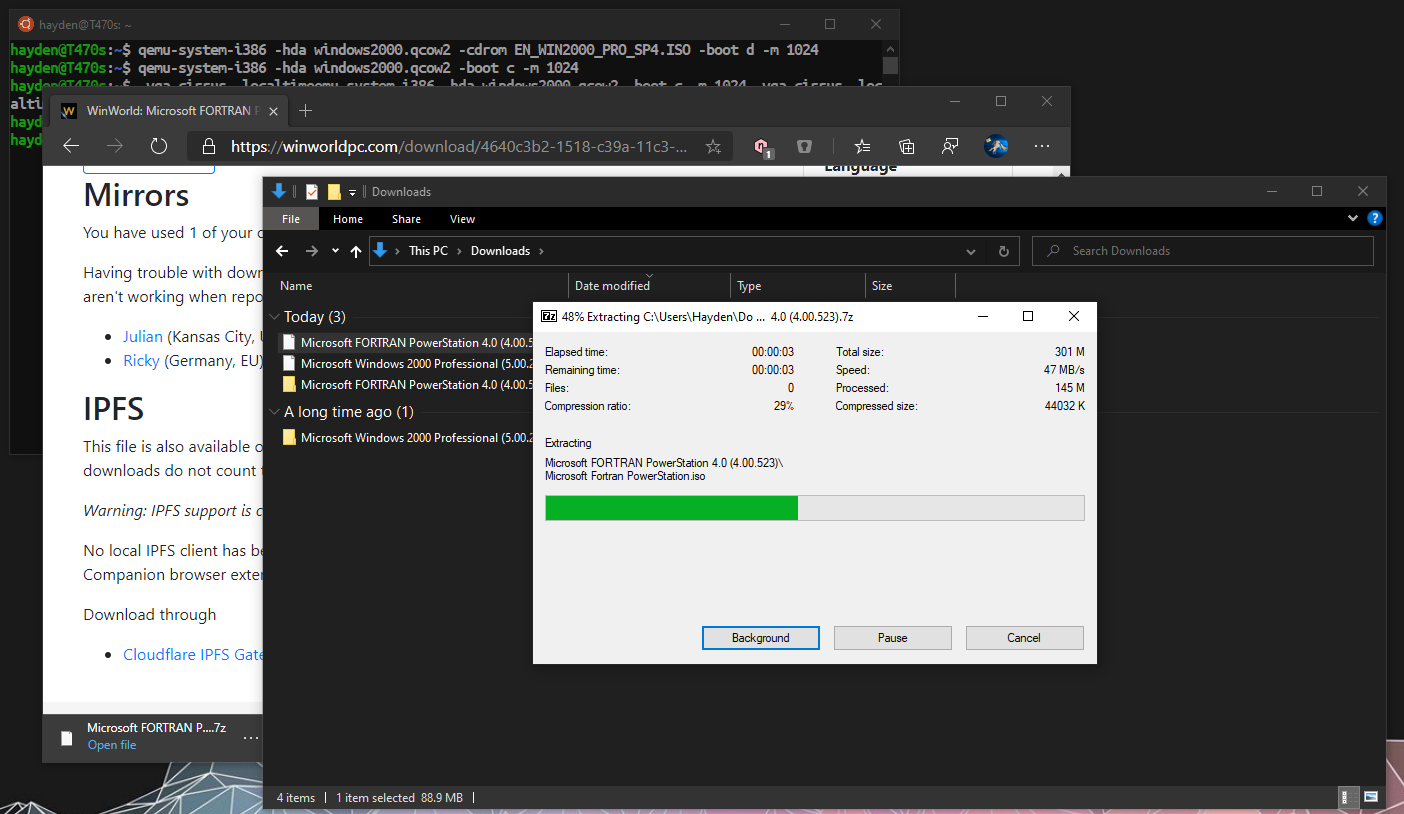The width and height of the screenshot is (1404, 814).
Task: Click the Ubuntu terminal title icon
Action: click(x=25, y=24)
